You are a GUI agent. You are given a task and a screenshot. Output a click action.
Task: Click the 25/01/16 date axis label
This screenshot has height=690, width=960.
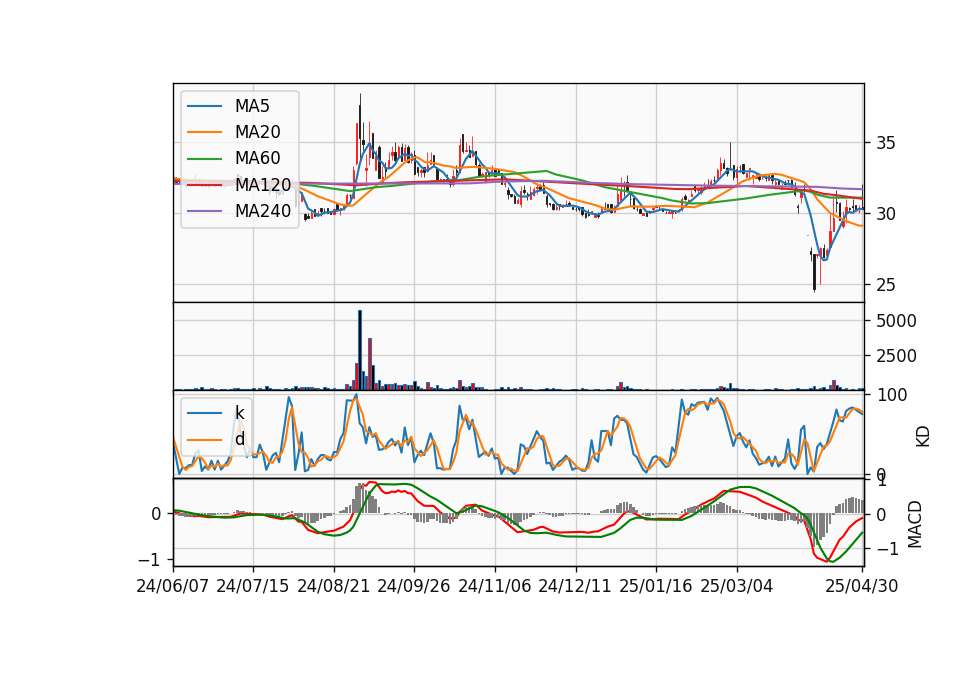(656, 586)
